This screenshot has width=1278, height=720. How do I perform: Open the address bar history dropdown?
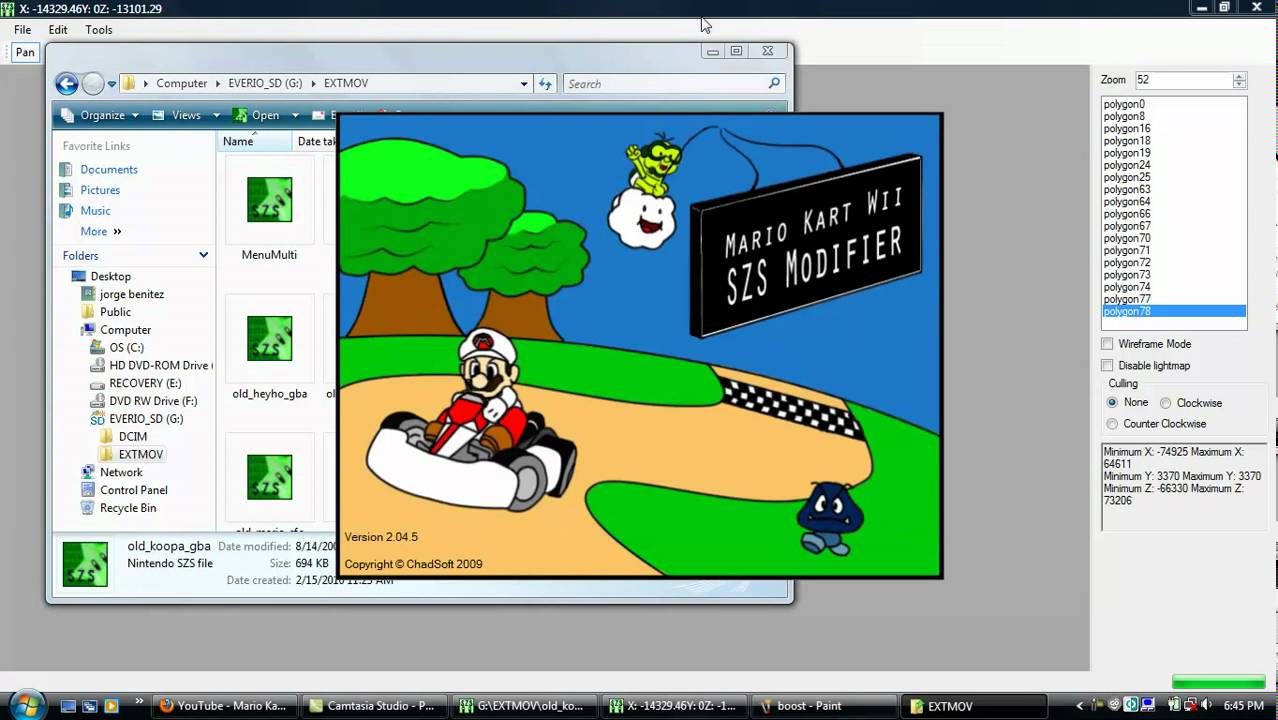(524, 84)
